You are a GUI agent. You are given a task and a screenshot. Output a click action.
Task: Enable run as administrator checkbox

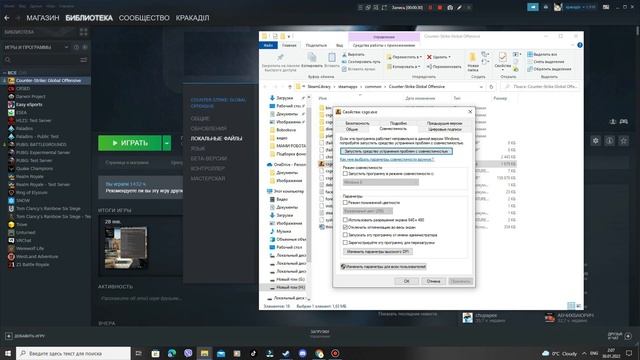tap(345, 235)
